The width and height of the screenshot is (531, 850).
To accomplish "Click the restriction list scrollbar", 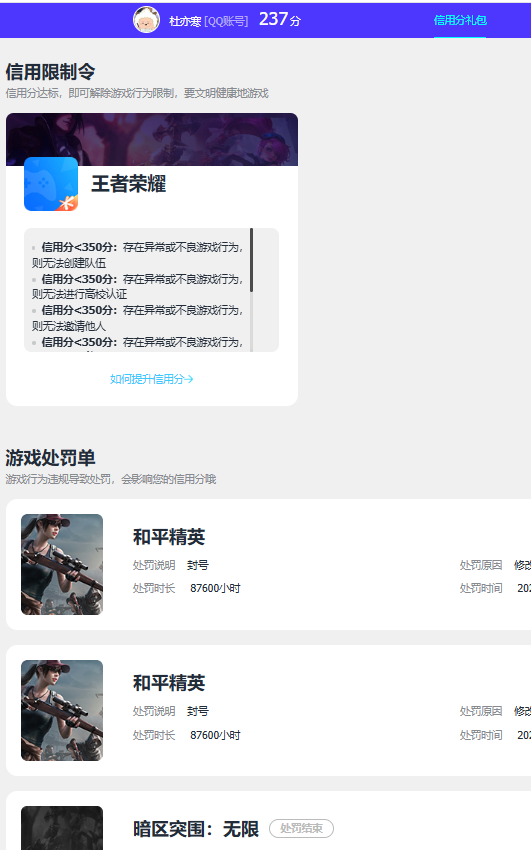I will tap(251, 260).
